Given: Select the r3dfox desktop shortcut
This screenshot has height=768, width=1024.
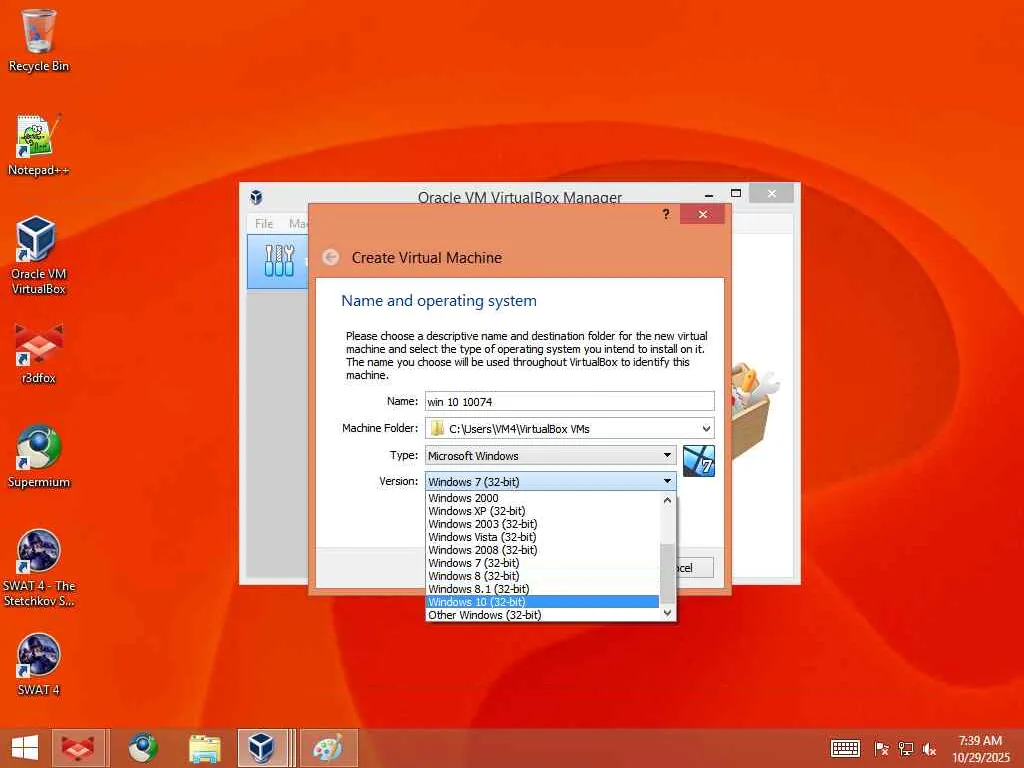Looking at the screenshot, I should tap(39, 353).
